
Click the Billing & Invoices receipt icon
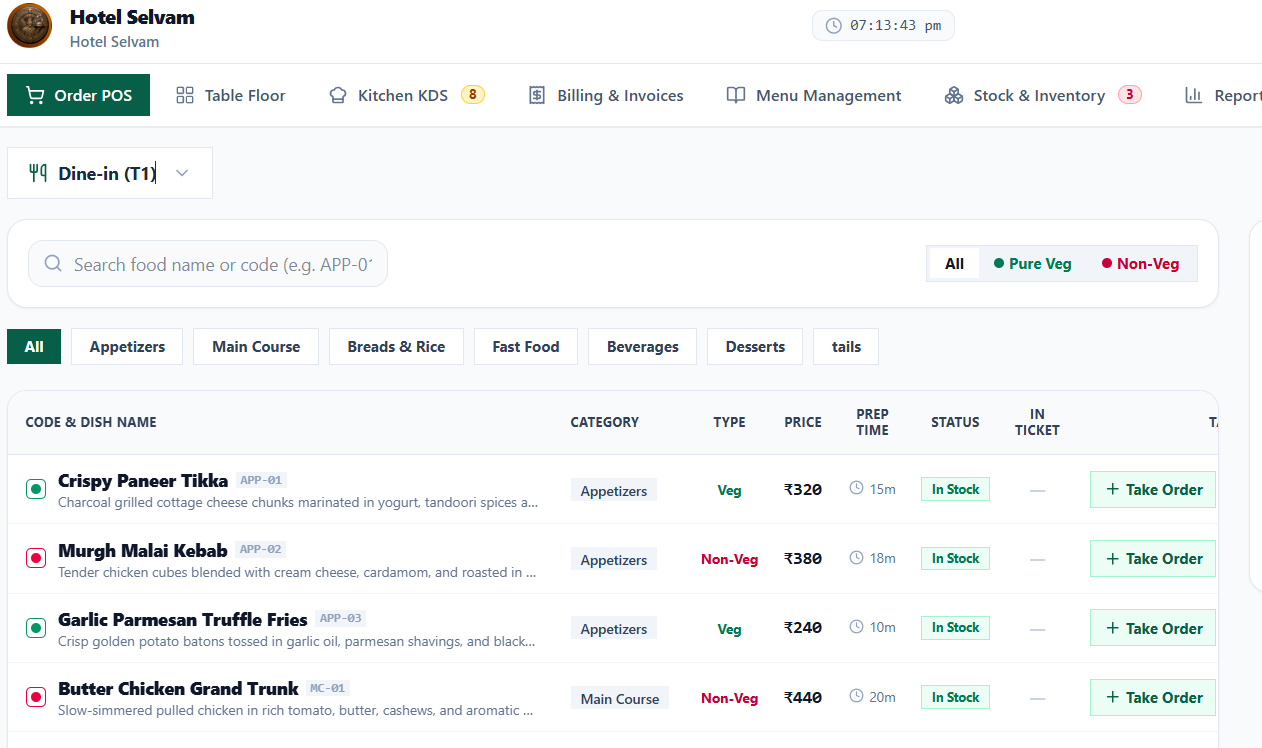[x=537, y=96]
